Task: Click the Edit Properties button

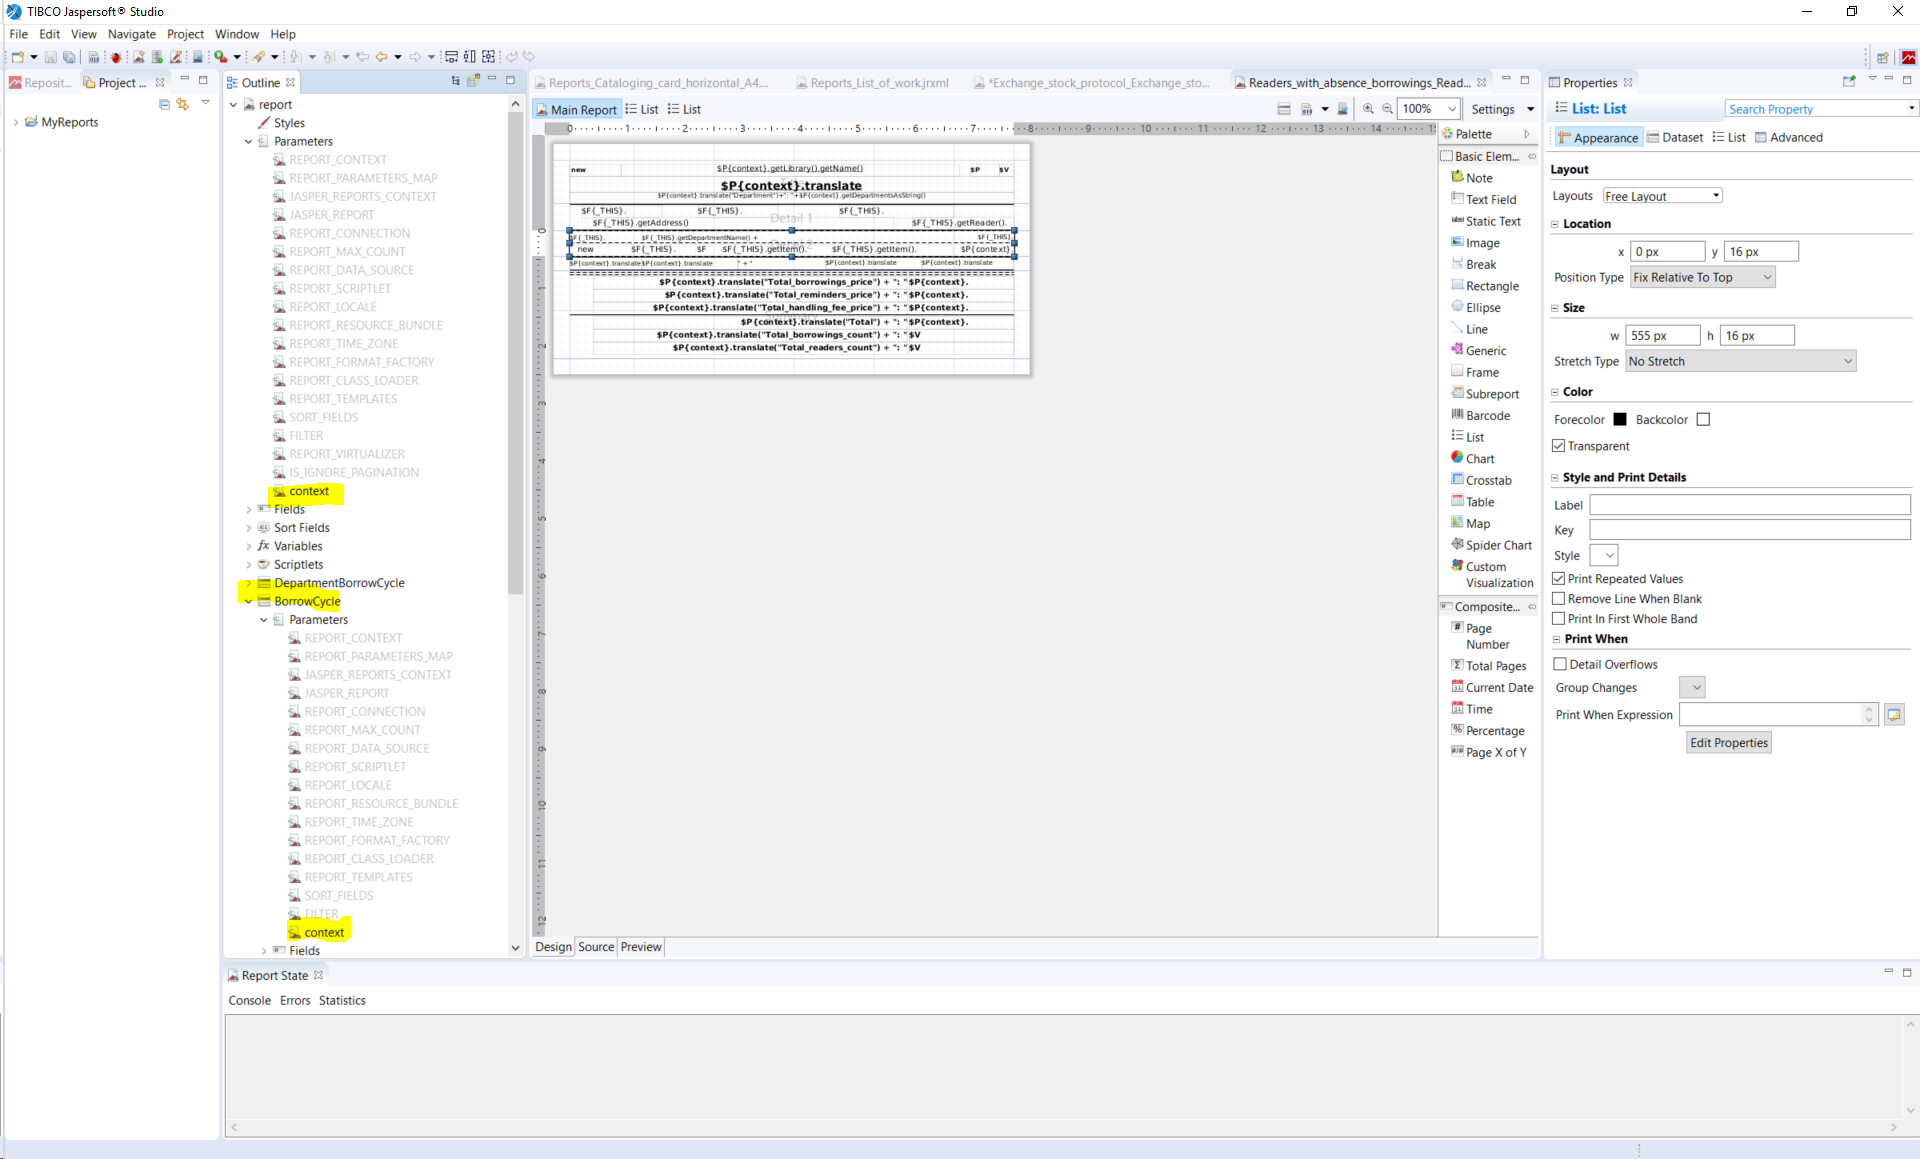Action: point(1728,743)
